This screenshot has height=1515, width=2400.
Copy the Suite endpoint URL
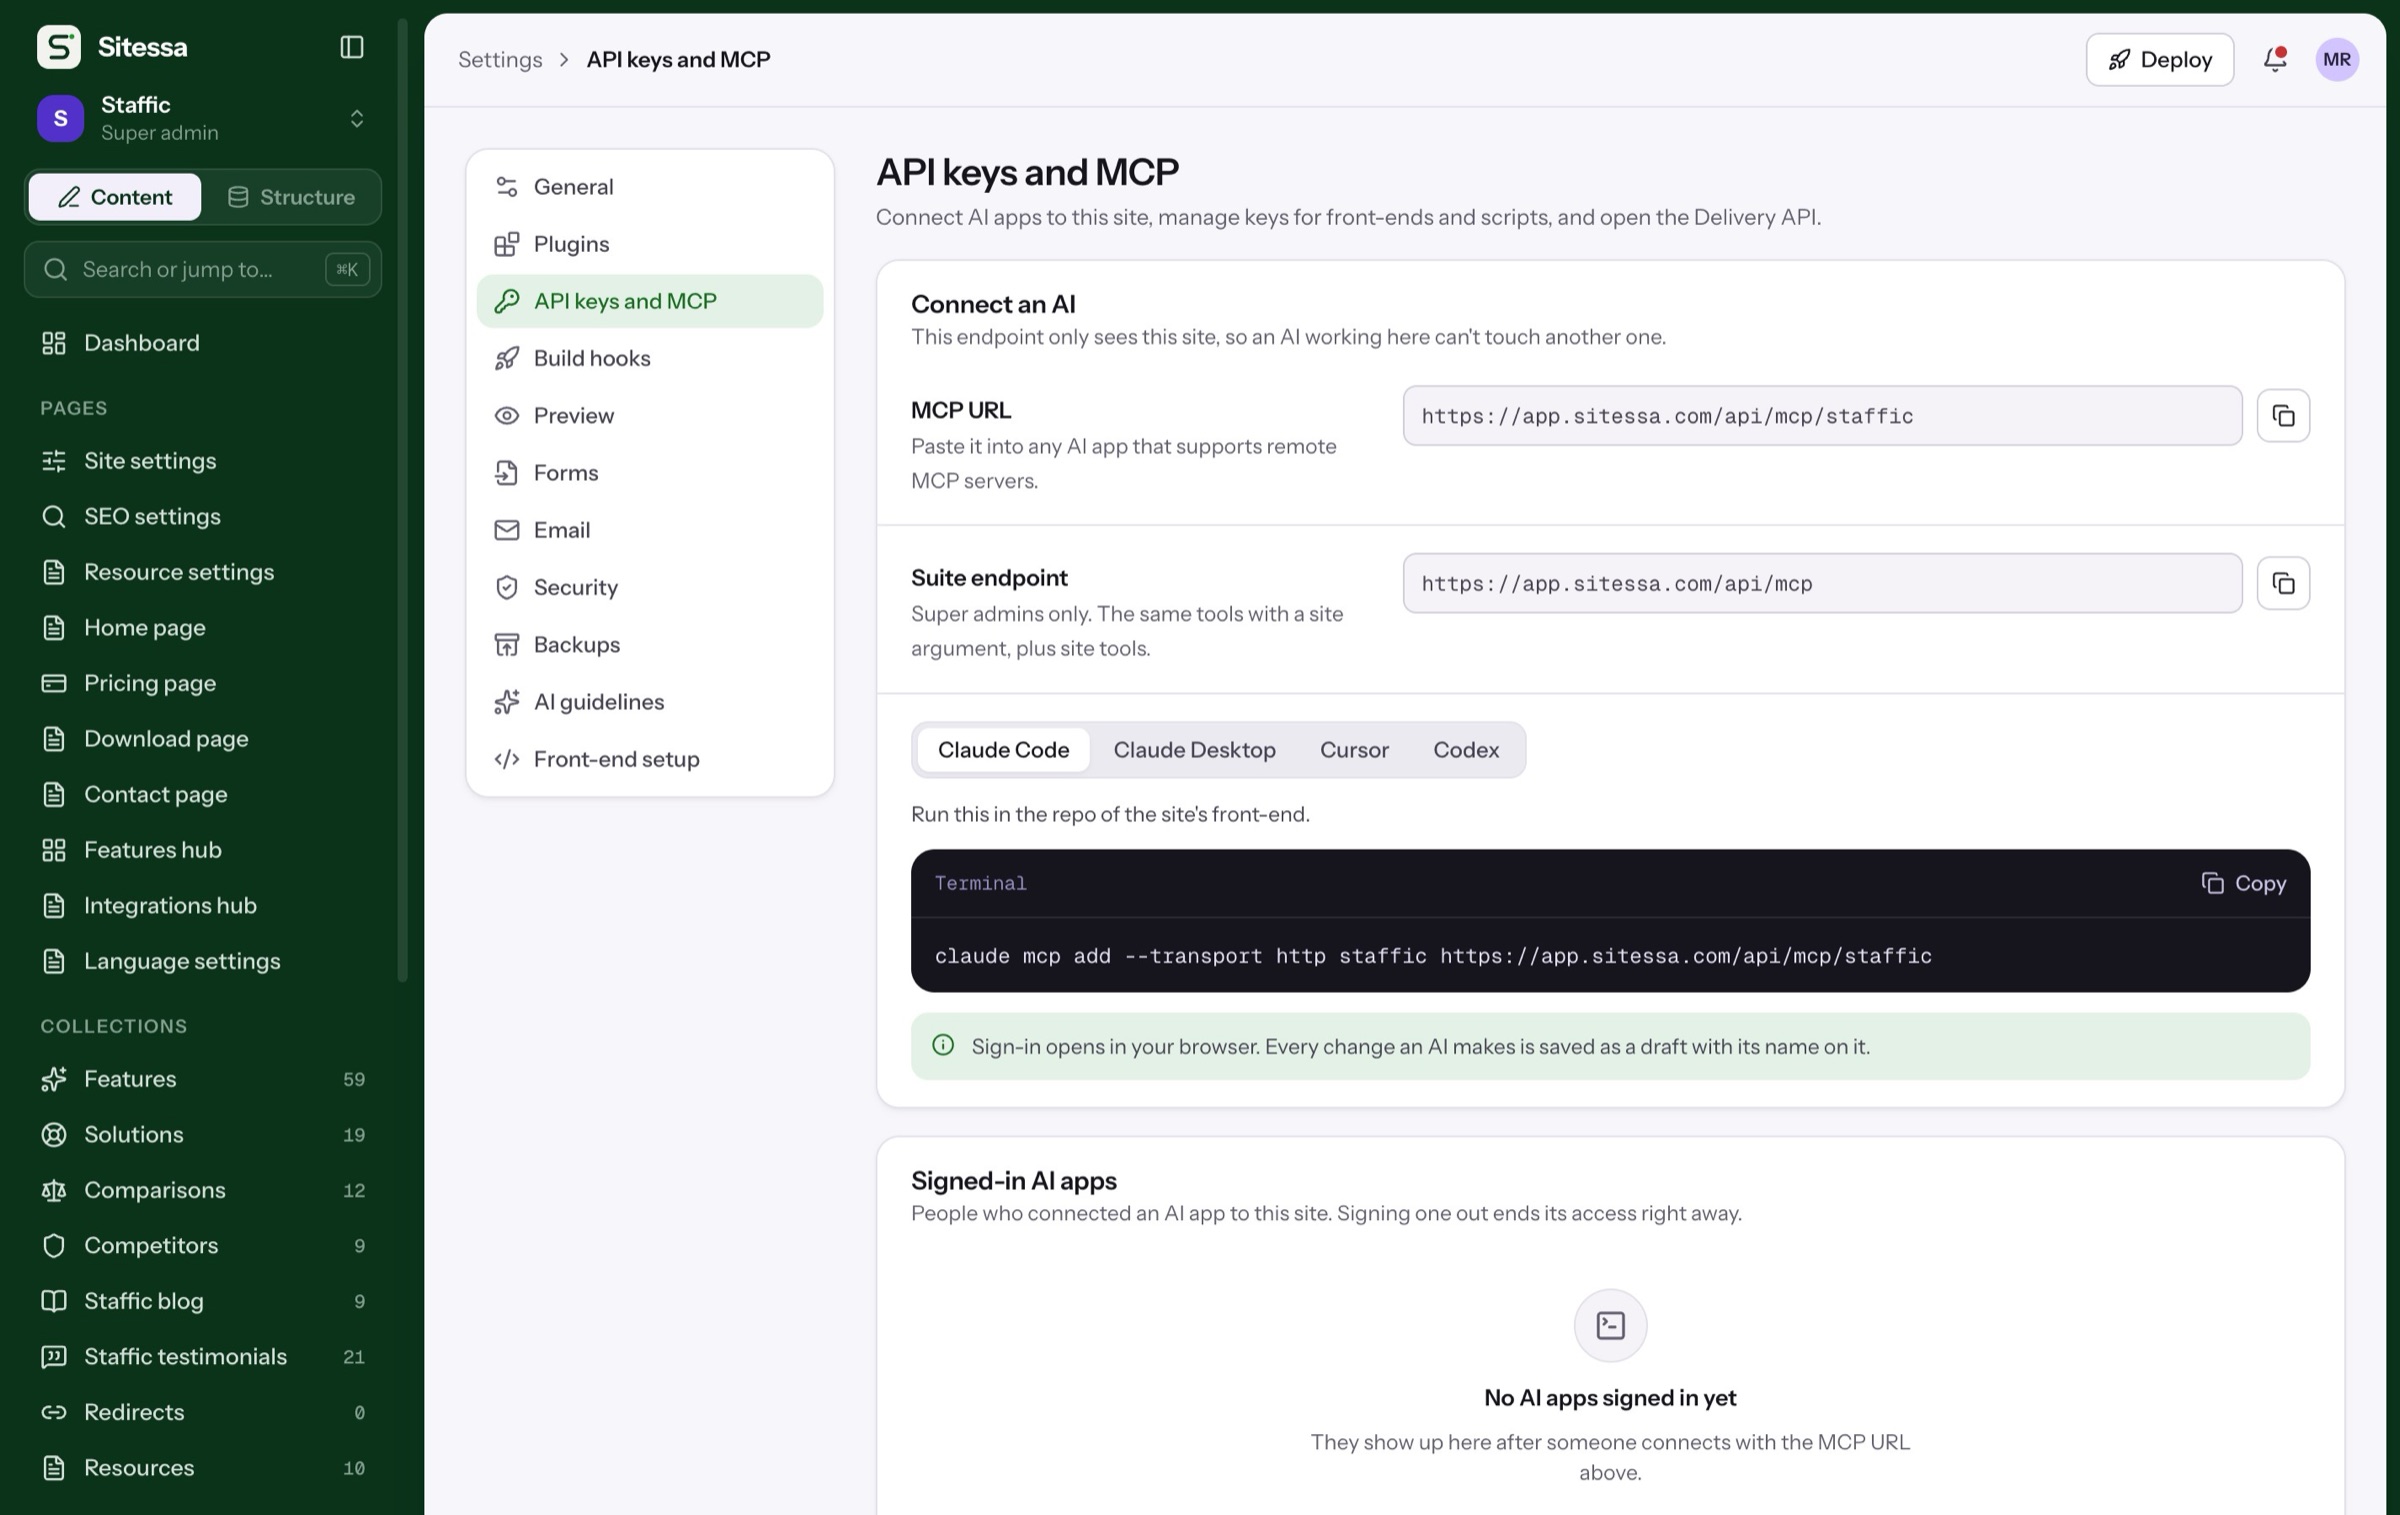coord(2283,583)
